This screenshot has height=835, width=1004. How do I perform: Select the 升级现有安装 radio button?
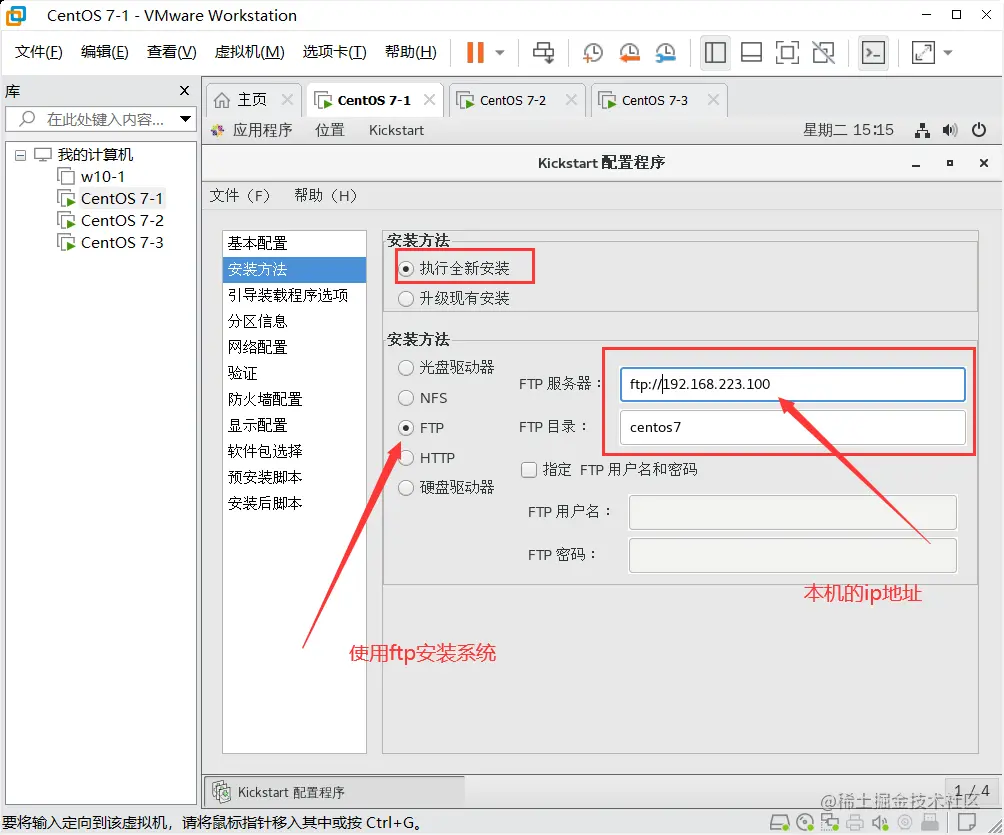[406, 299]
